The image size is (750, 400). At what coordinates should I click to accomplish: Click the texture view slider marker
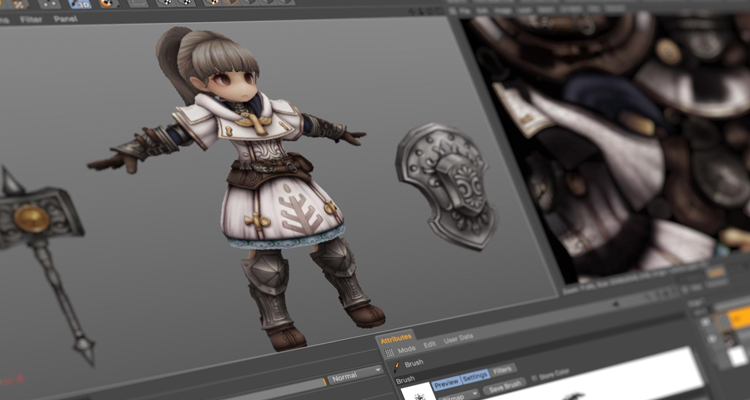pos(616,303)
